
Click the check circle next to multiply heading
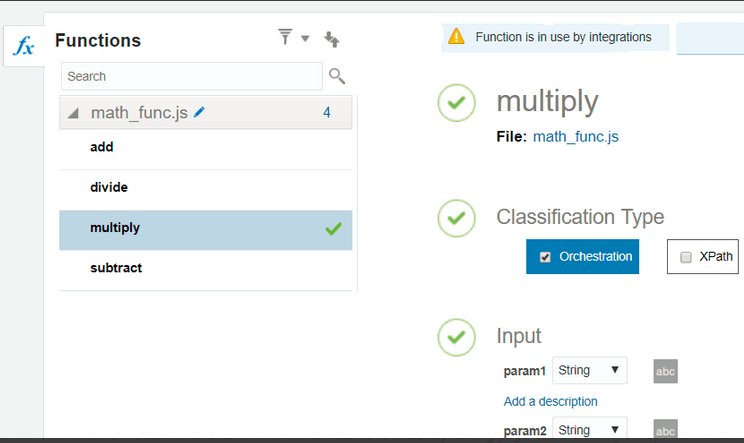click(x=456, y=102)
